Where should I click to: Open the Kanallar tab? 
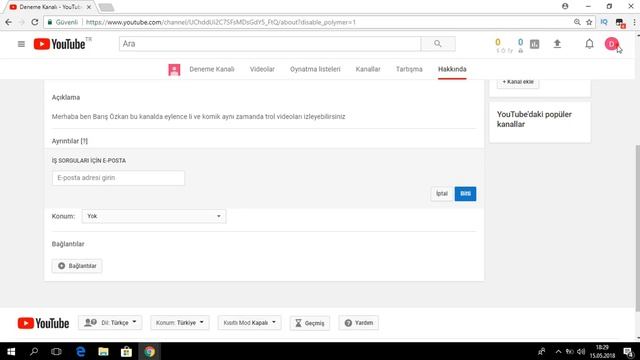tap(368, 69)
